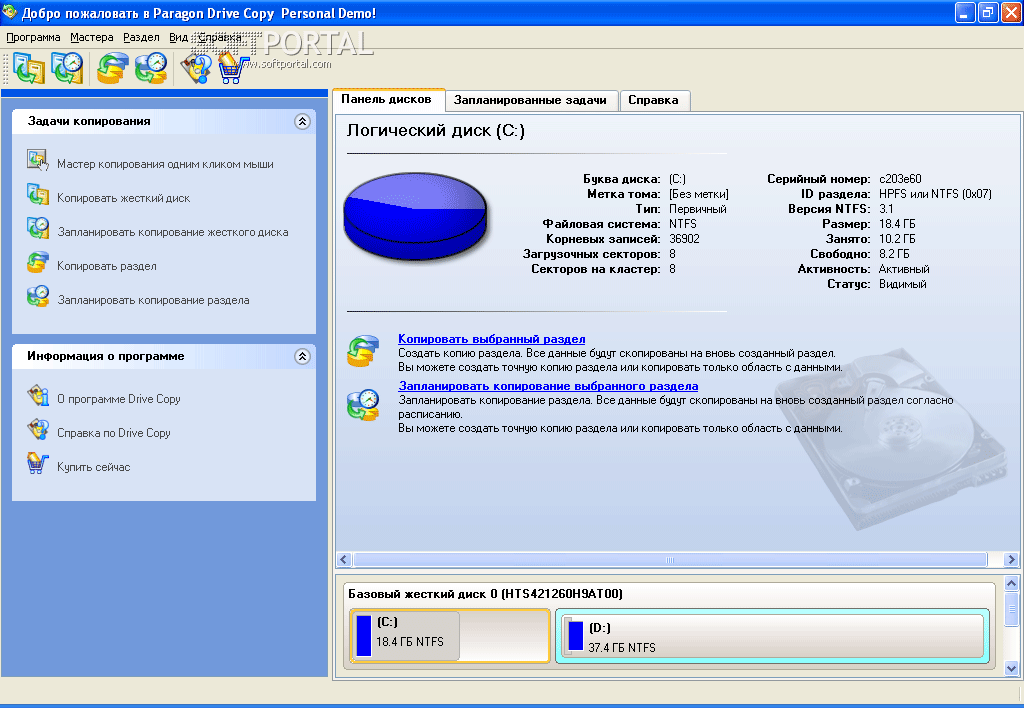Click the icon beside О программе Drive Copy
This screenshot has height=708, width=1024.
[38, 395]
